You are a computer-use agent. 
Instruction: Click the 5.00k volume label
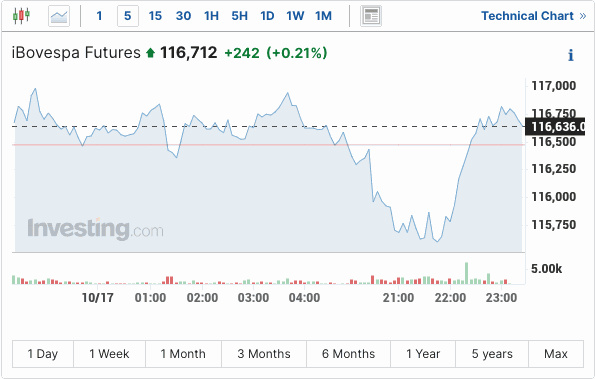546,269
